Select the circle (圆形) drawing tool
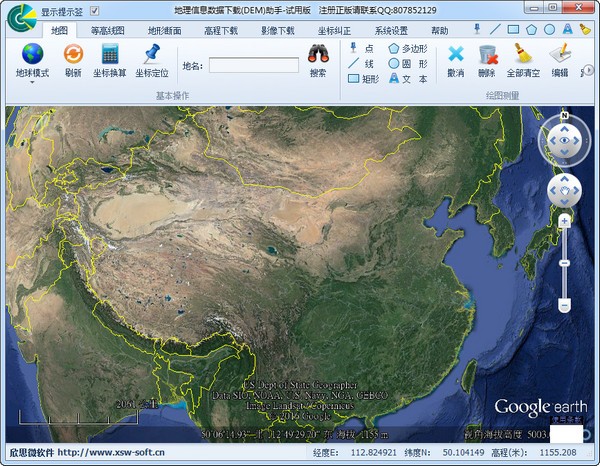 pyautogui.click(x=408, y=64)
